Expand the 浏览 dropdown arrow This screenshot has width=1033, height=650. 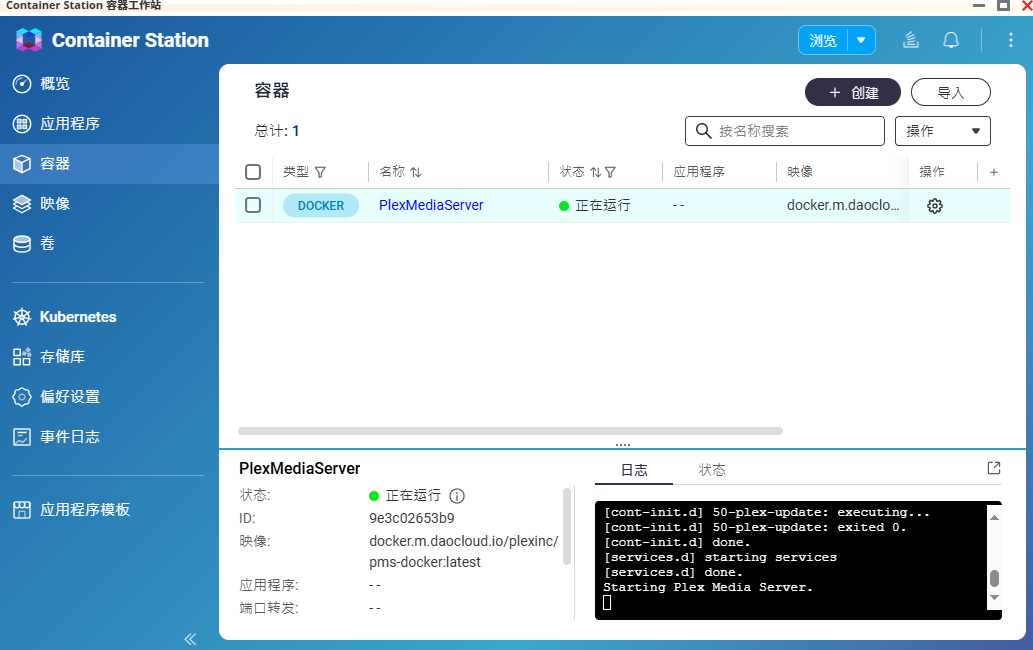tap(861, 41)
